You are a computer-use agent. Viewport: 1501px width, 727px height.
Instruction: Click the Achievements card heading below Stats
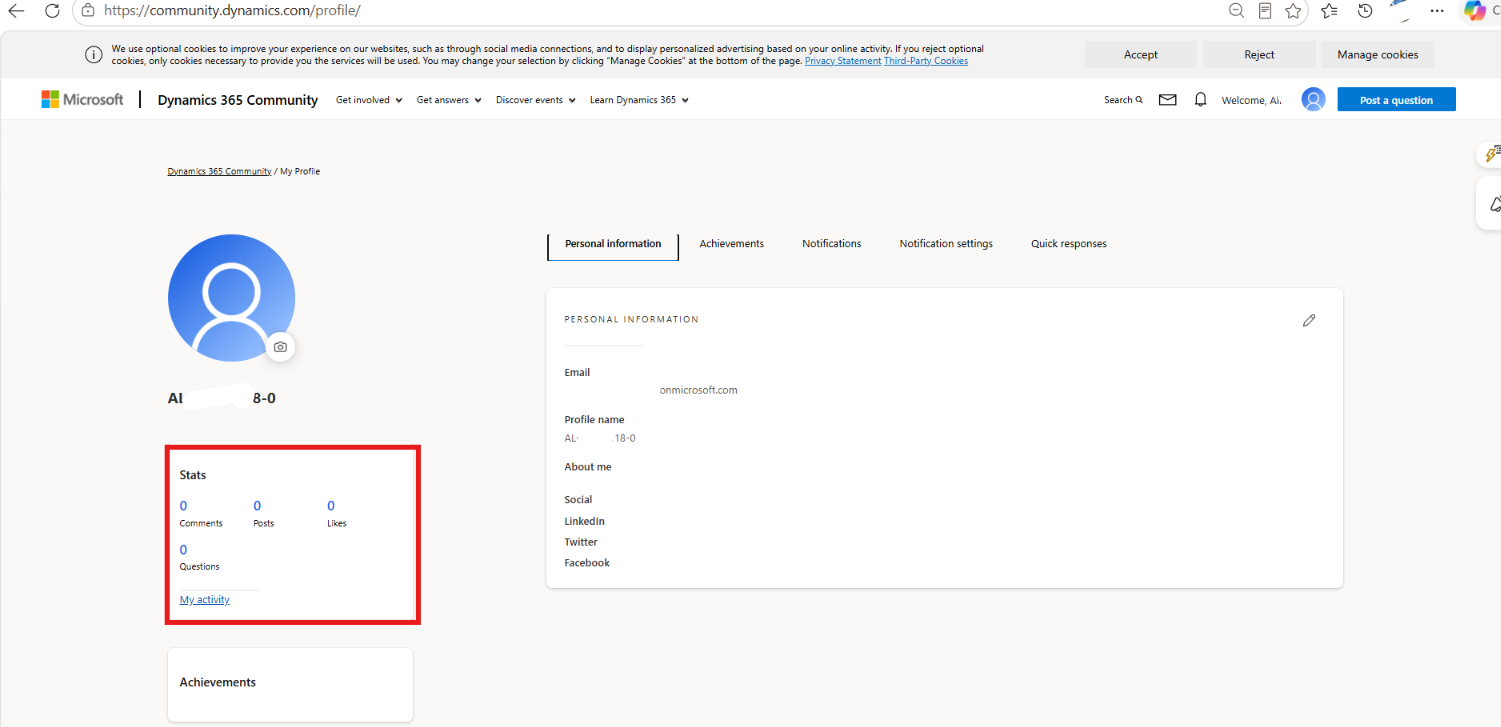(218, 682)
